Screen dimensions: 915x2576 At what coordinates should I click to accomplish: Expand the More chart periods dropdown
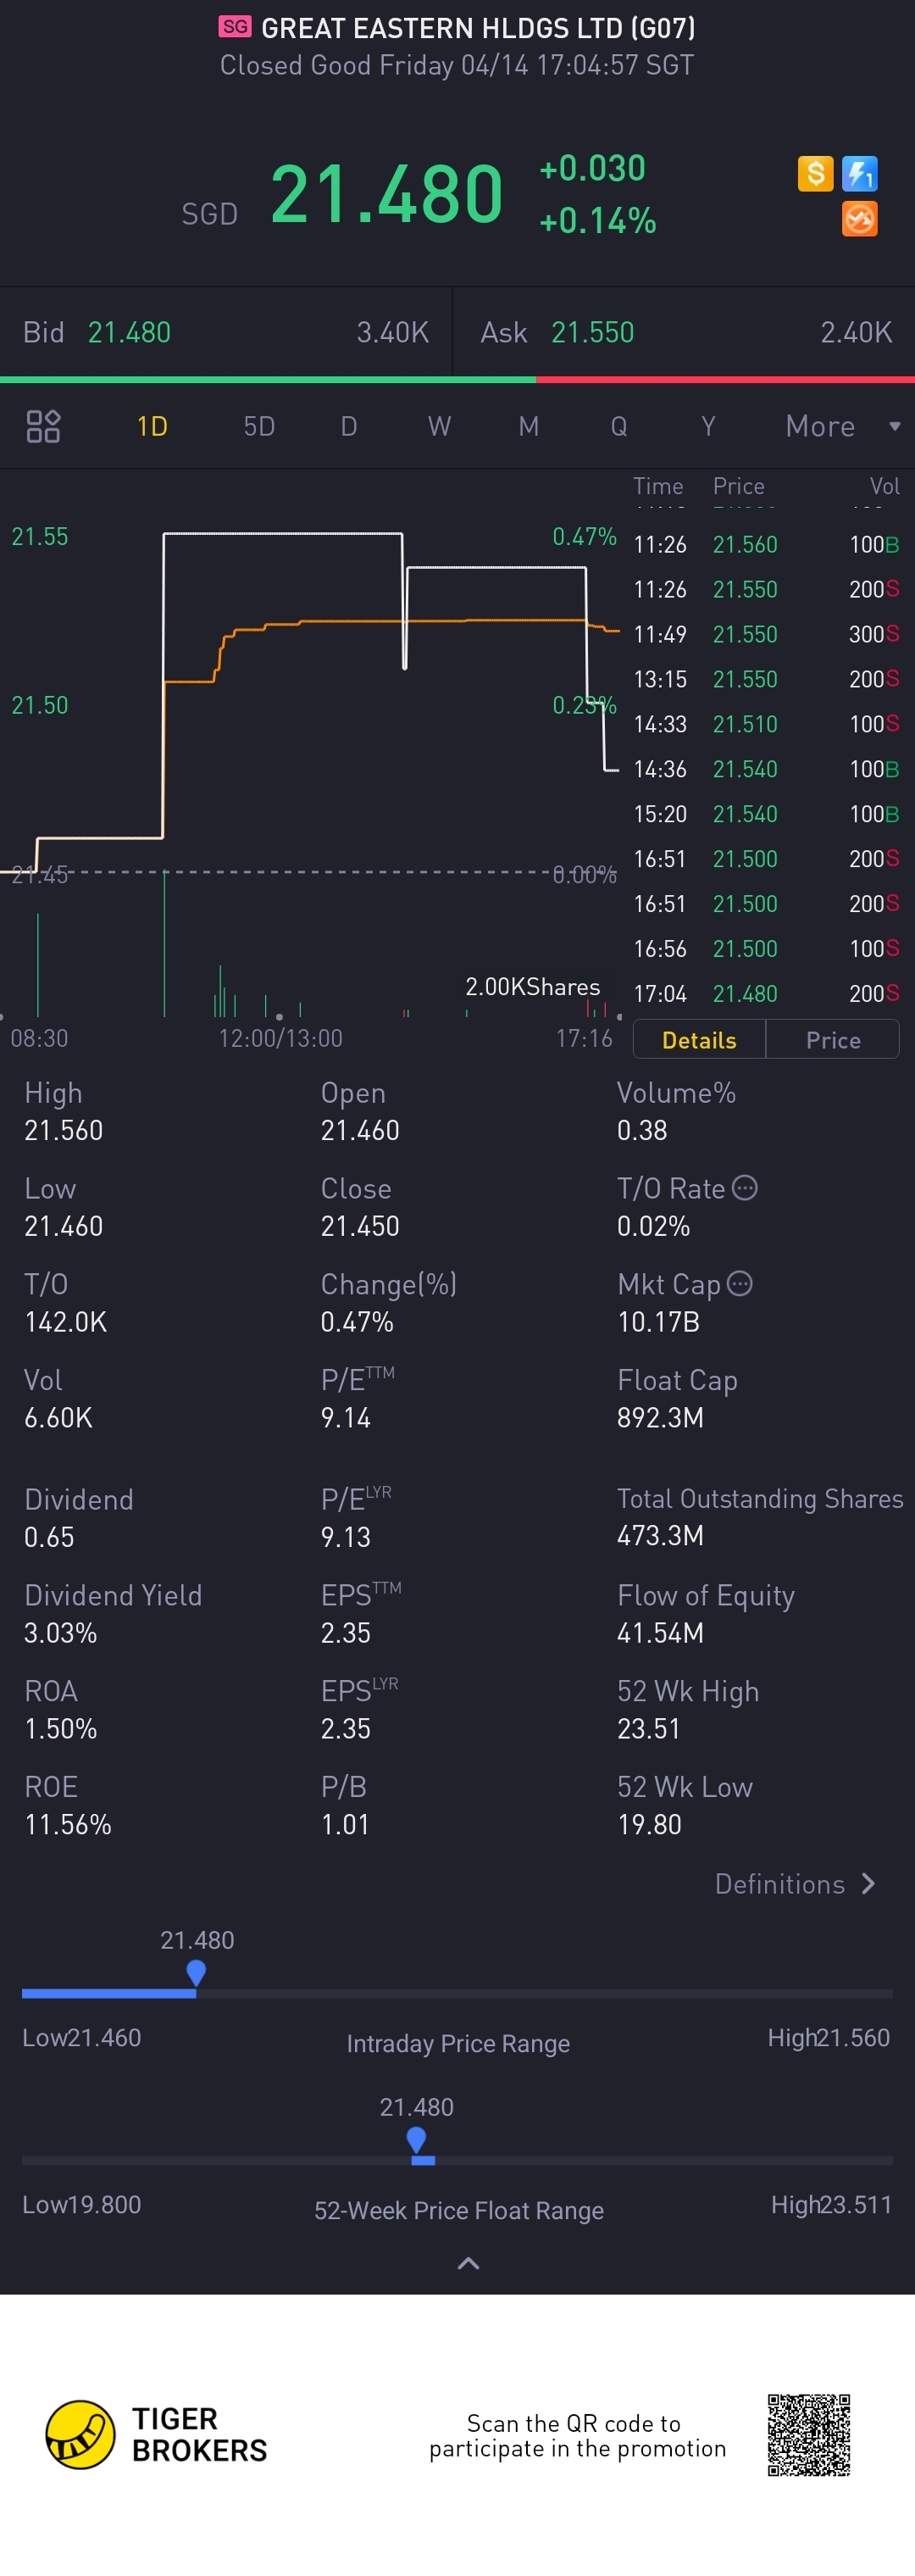pos(843,426)
